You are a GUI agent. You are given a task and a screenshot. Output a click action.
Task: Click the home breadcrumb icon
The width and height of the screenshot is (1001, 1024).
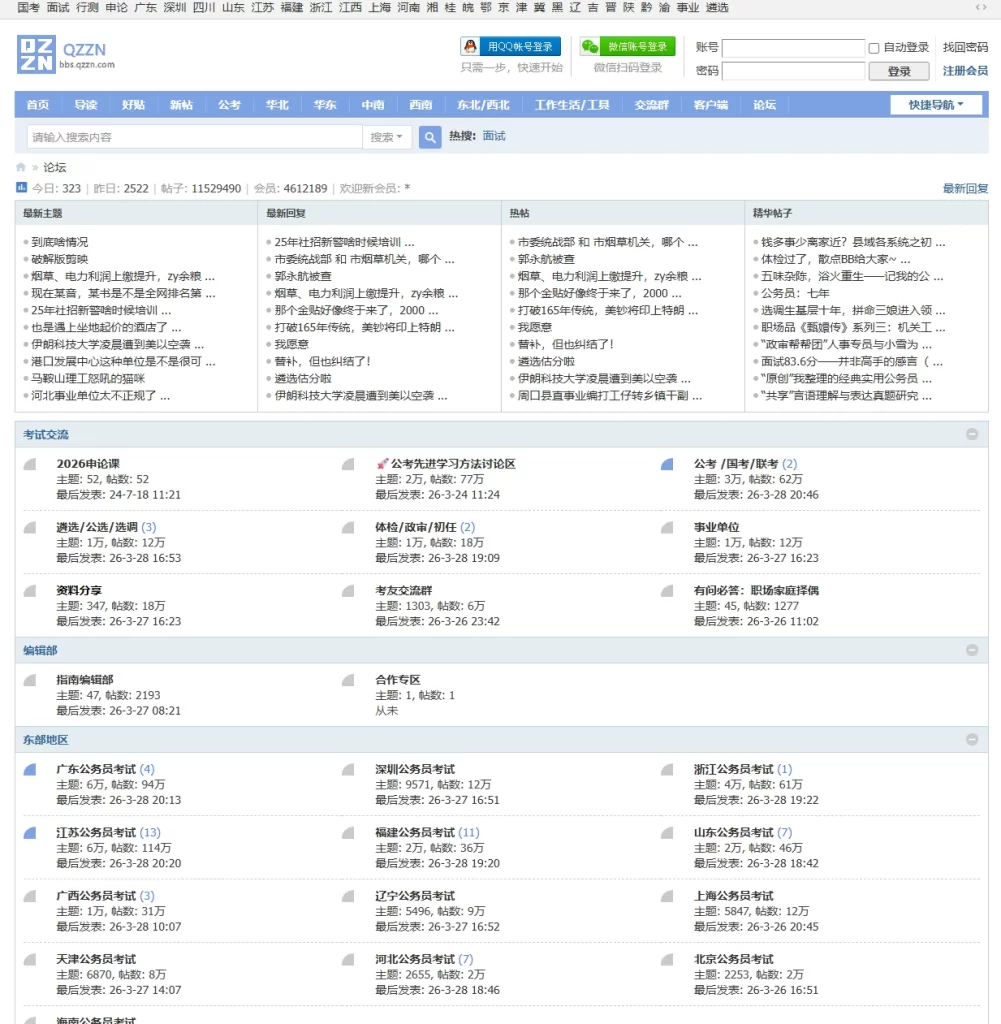(x=20, y=168)
